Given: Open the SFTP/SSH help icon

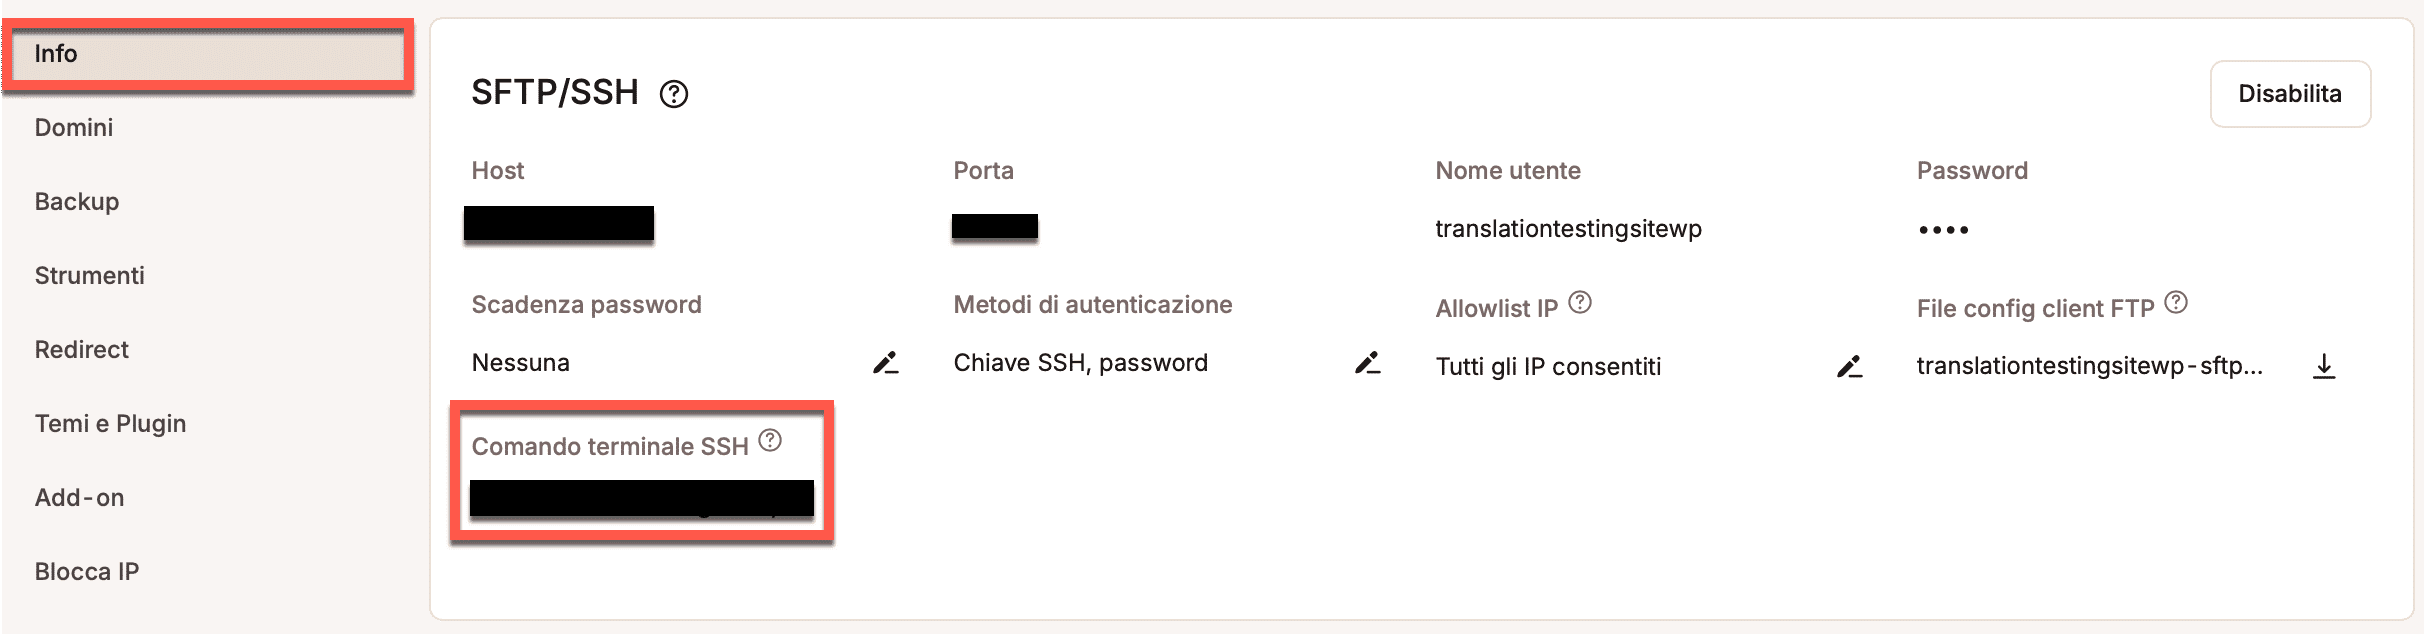Looking at the screenshot, I should [674, 94].
